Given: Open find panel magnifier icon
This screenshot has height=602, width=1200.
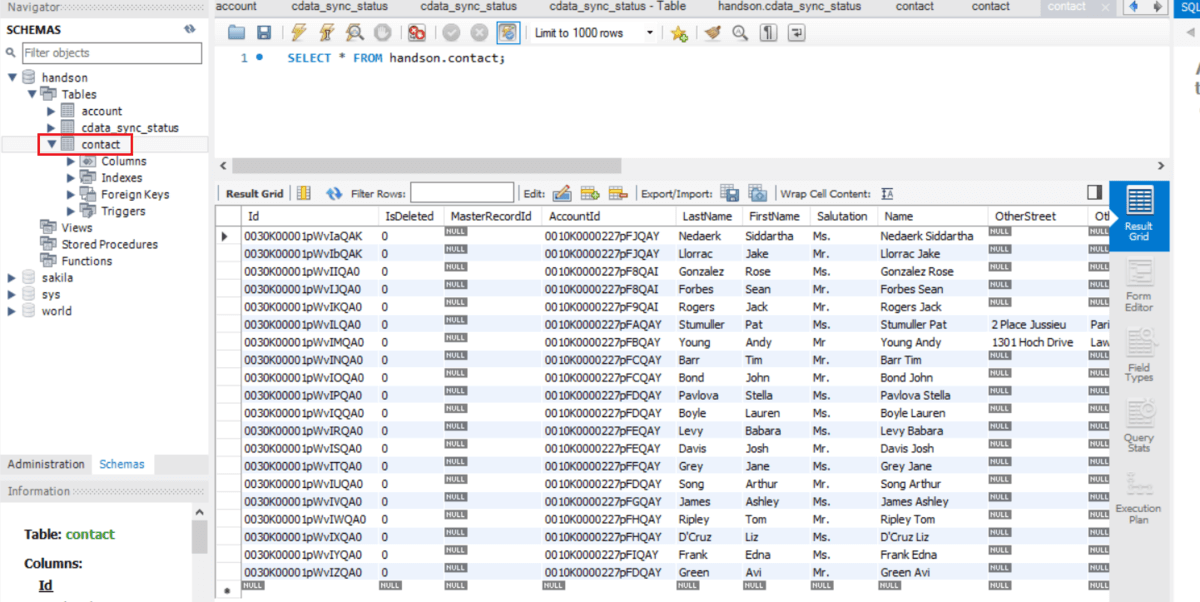Looking at the screenshot, I should [x=740, y=33].
